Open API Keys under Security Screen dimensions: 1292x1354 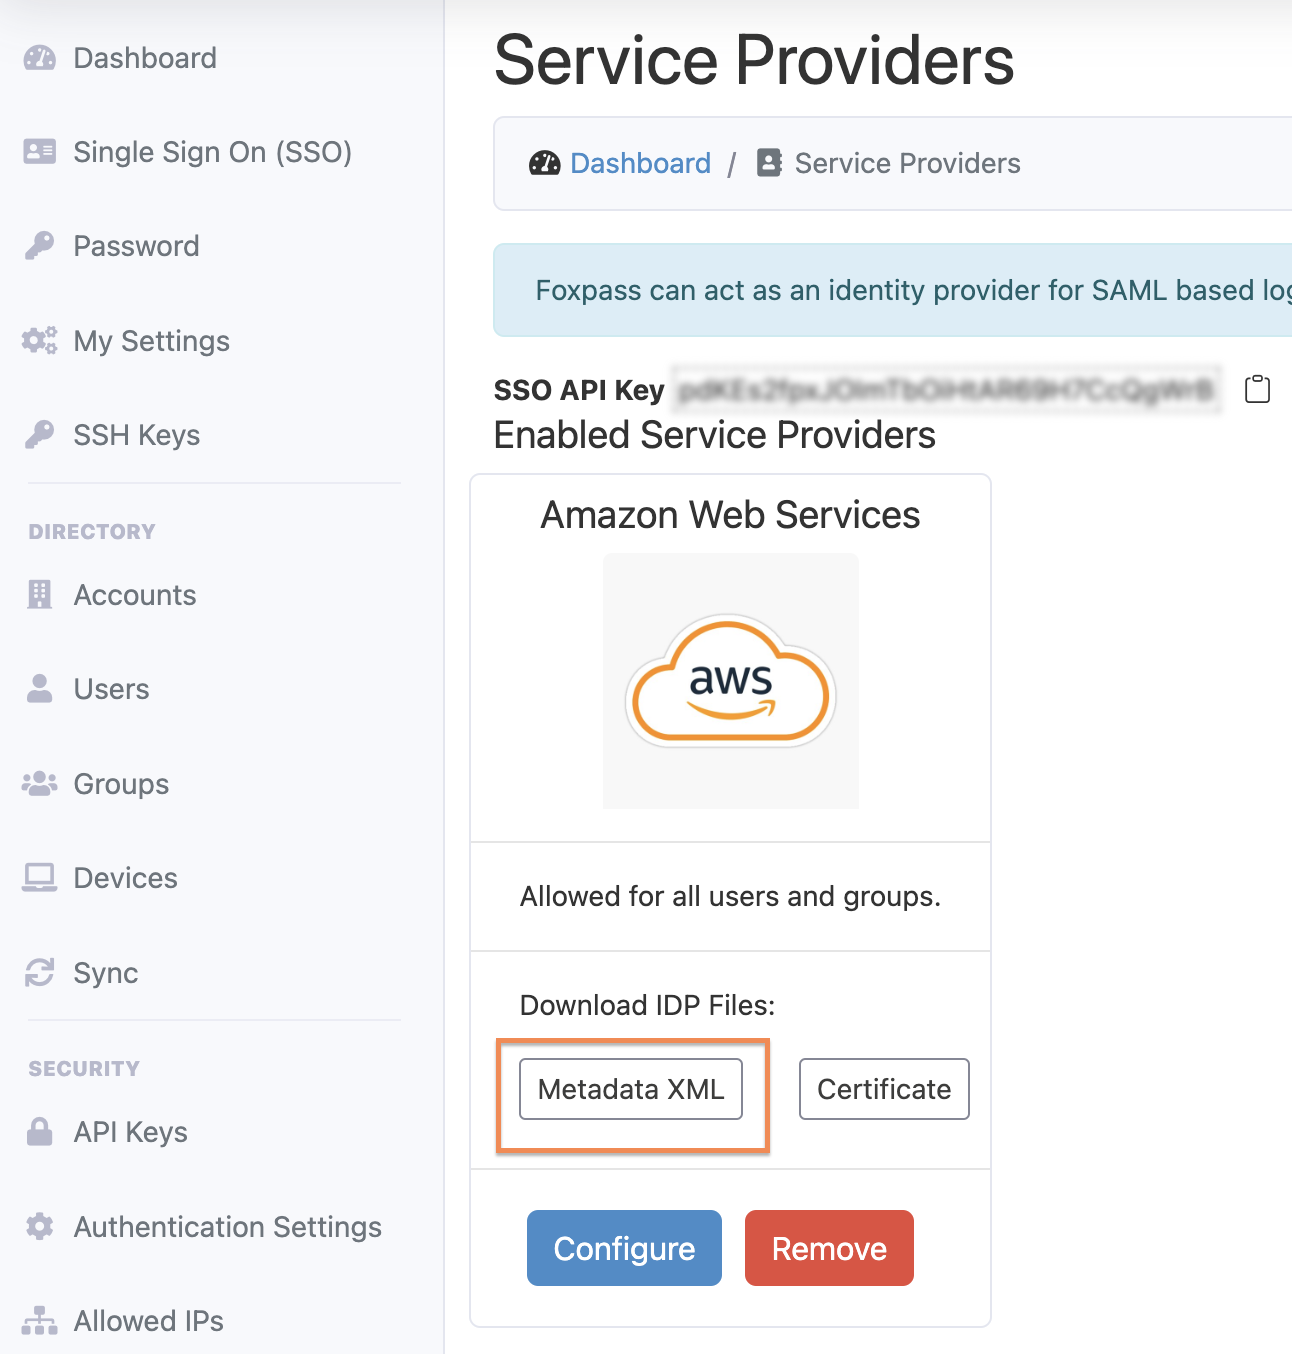coord(131,1132)
